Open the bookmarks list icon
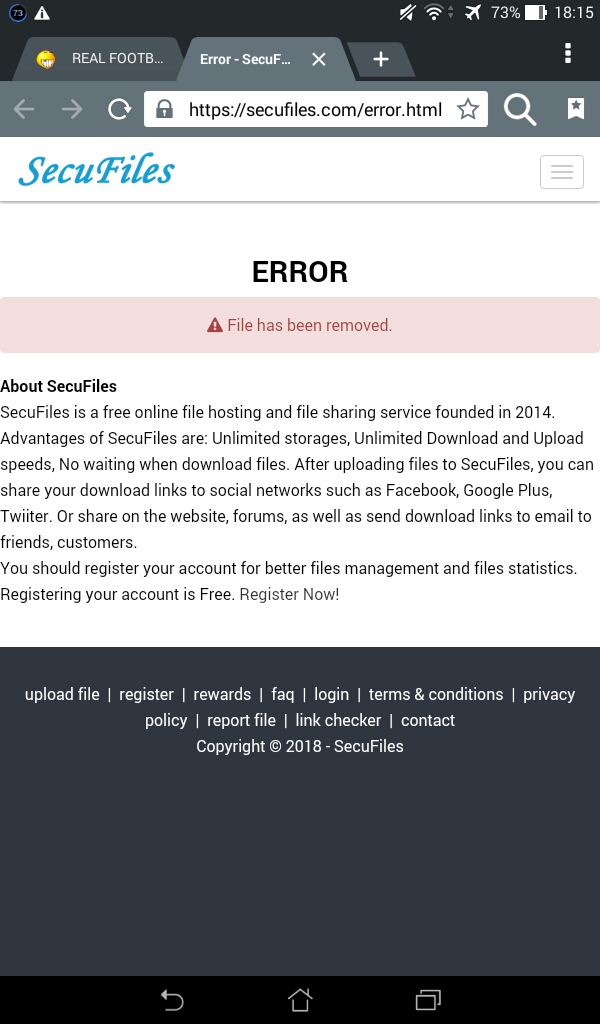The width and height of the screenshot is (600, 1024). [x=576, y=109]
